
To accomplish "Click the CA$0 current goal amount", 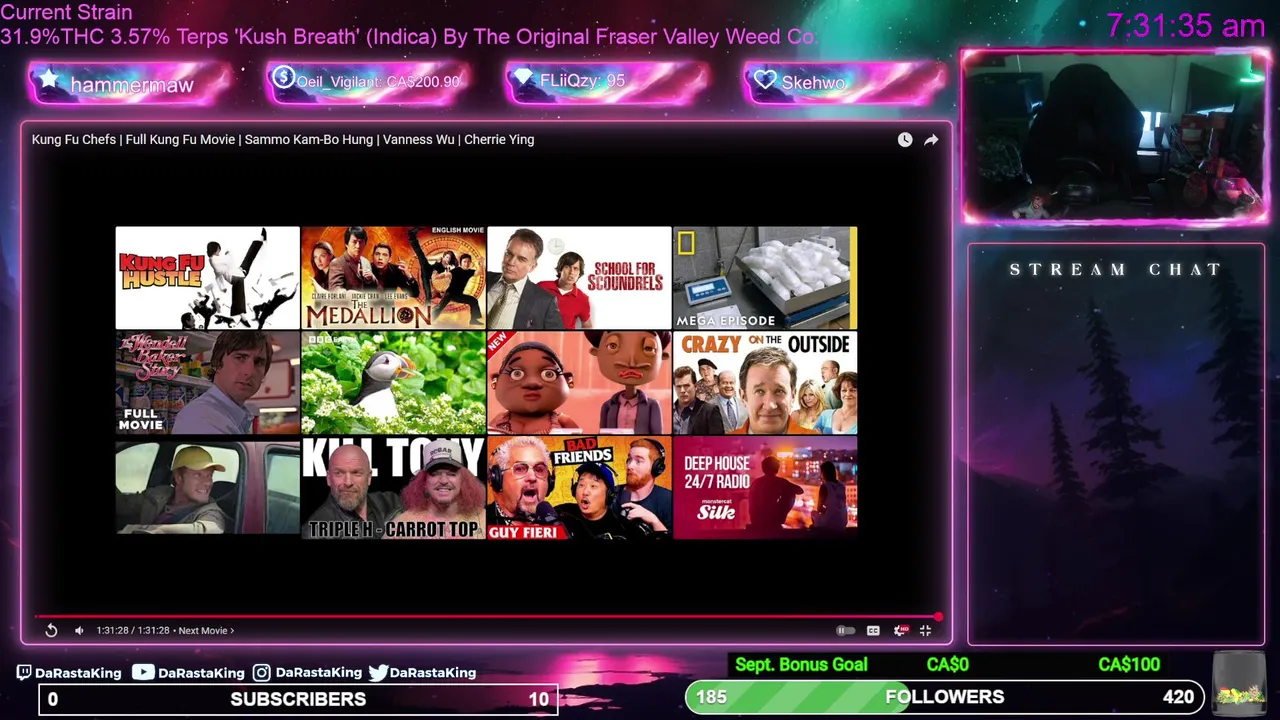I will click(947, 665).
